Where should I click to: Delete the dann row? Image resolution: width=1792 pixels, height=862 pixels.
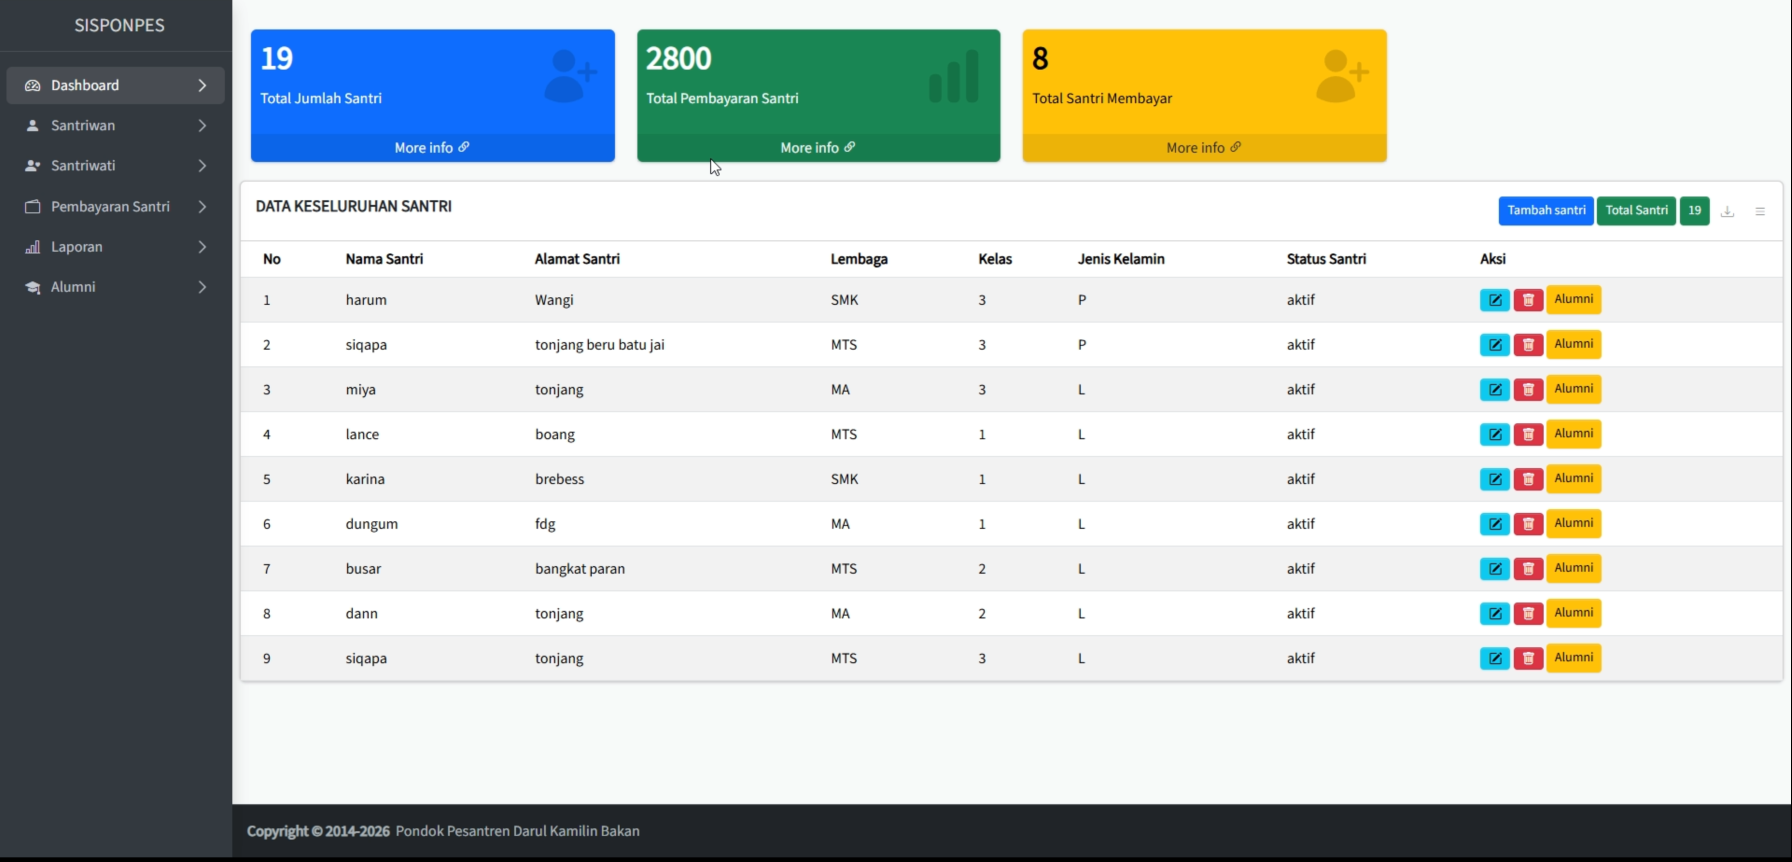click(x=1528, y=614)
